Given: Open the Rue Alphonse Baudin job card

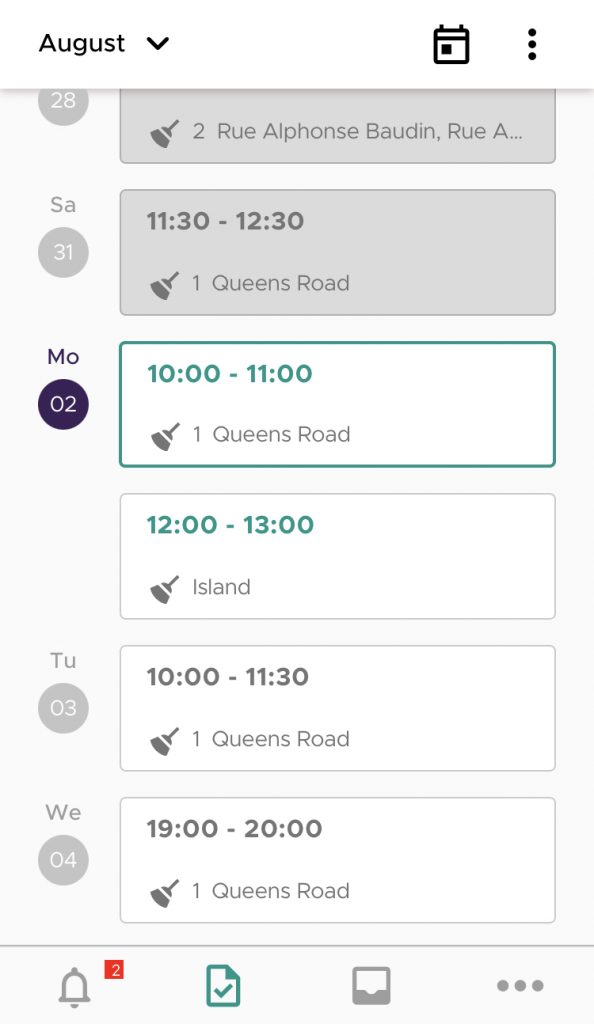Looking at the screenshot, I should [337, 126].
